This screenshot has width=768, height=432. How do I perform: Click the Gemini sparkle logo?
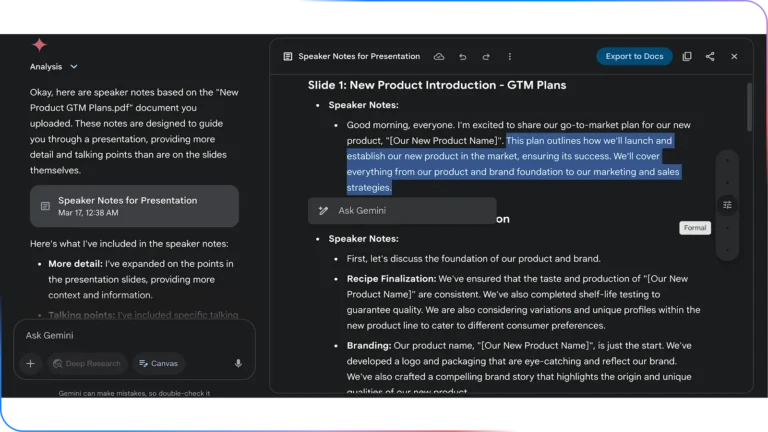point(39,45)
